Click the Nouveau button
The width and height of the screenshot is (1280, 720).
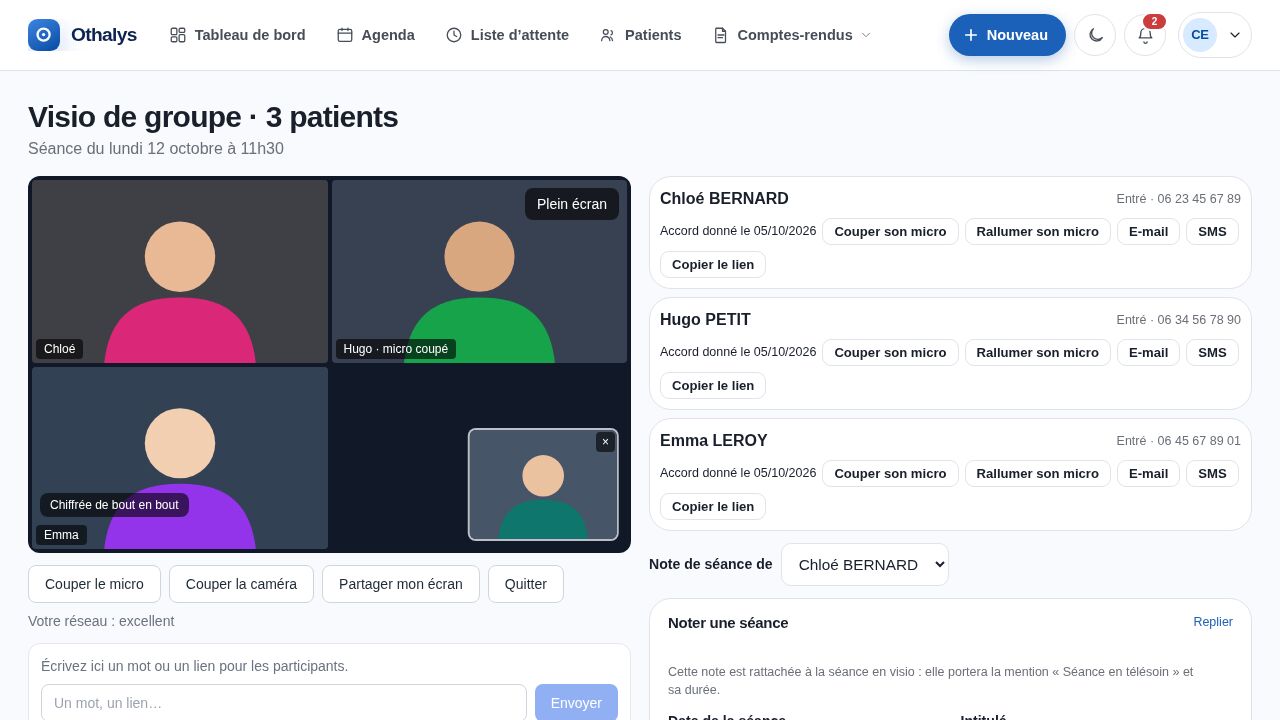coord(1007,35)
